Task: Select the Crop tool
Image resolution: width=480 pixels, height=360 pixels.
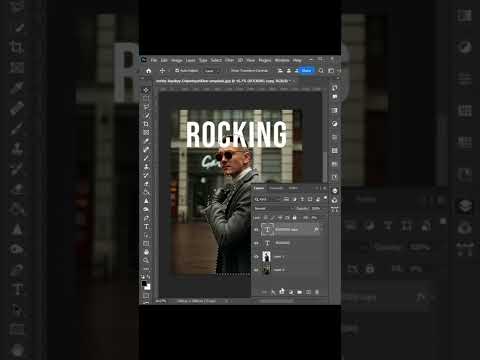Action: (146, 124)
